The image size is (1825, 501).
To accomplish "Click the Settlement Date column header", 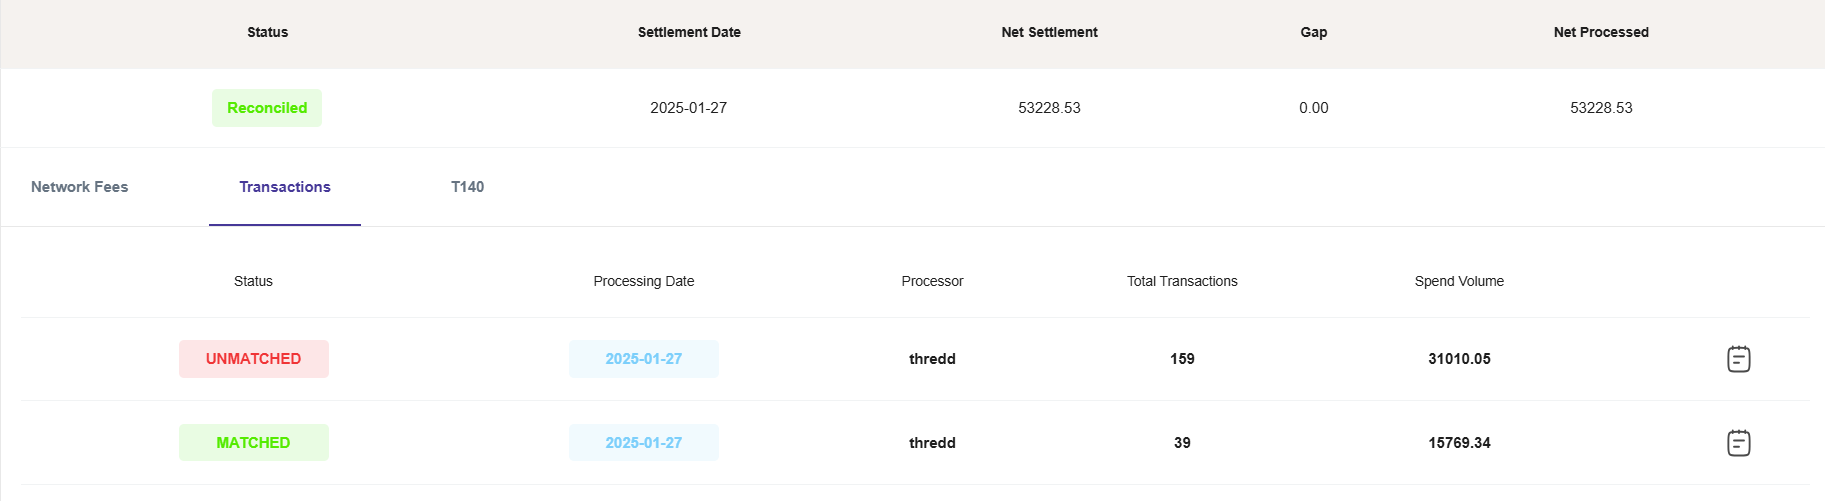I will click(689, 32).
